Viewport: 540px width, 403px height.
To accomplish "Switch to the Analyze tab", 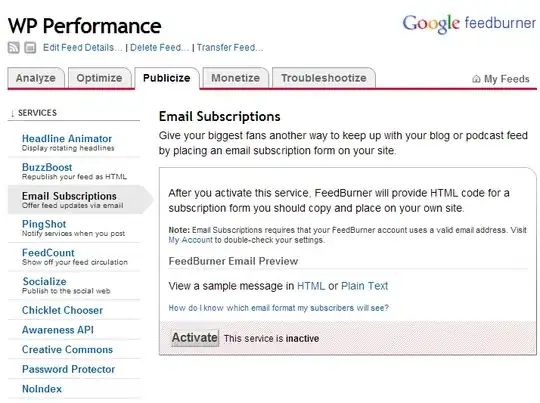I will [36, 78].
